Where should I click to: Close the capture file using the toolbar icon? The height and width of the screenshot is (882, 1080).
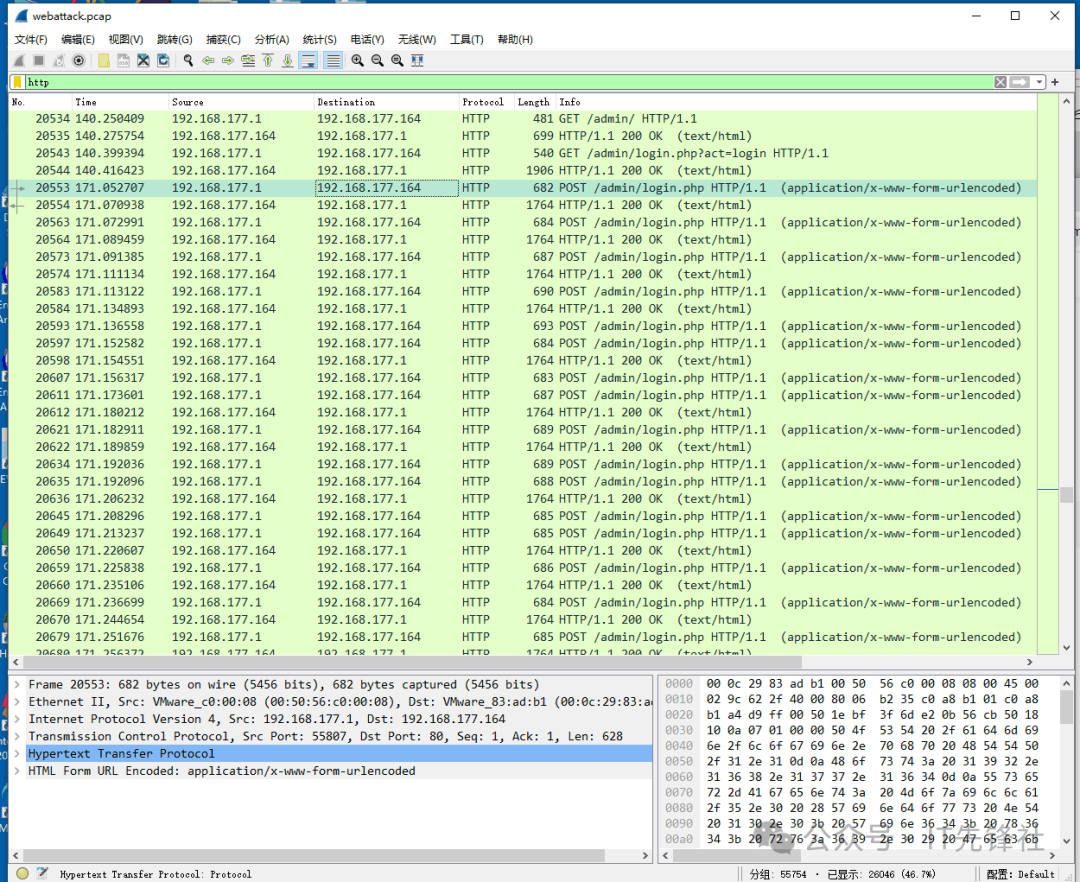144,61
